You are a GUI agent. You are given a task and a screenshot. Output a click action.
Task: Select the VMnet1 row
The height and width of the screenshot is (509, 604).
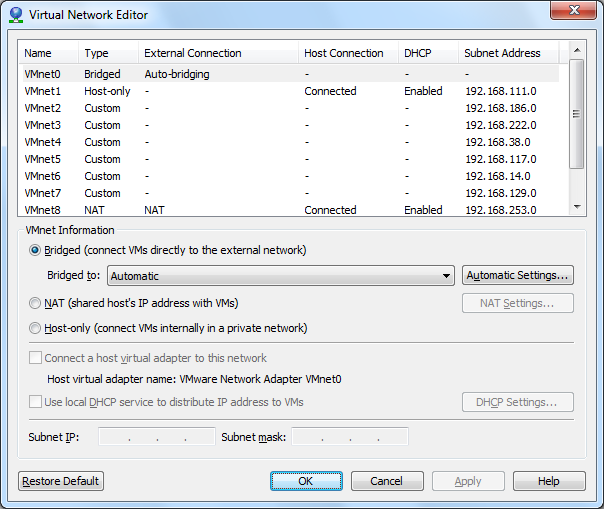[x=291, y=91]
